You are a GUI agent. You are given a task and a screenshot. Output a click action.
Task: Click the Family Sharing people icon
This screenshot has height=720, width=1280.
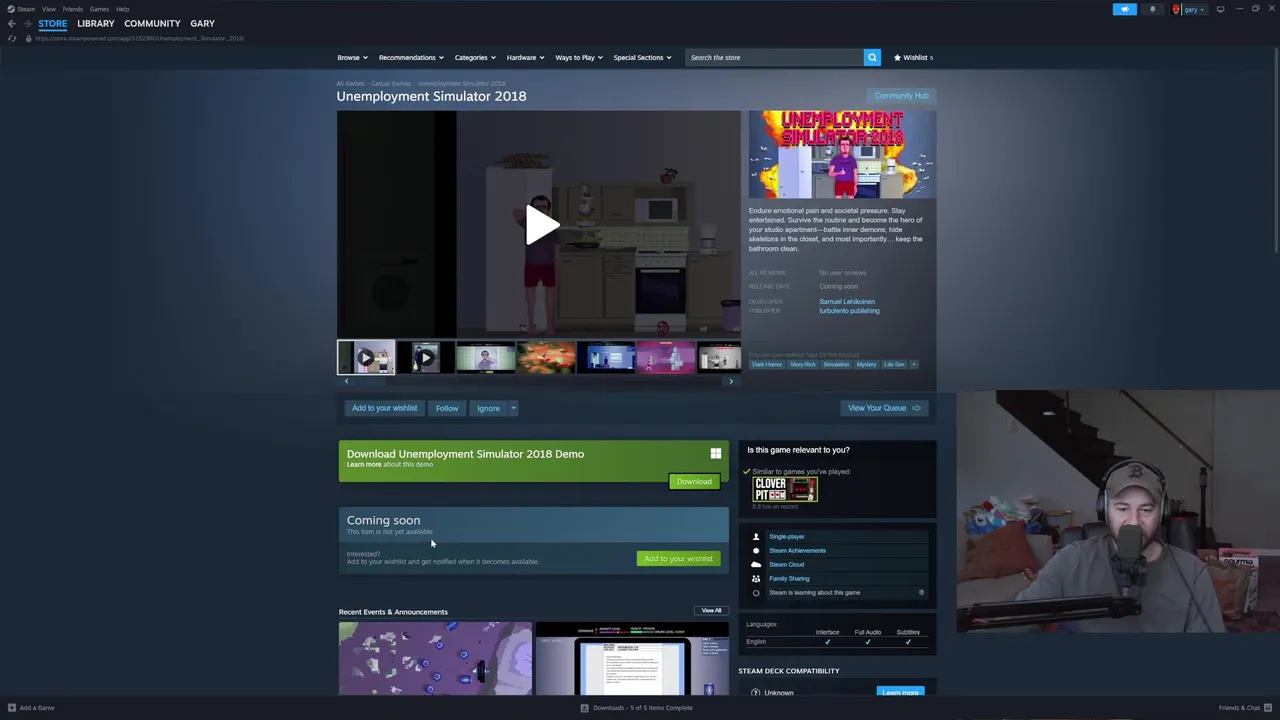coord(756,578)
